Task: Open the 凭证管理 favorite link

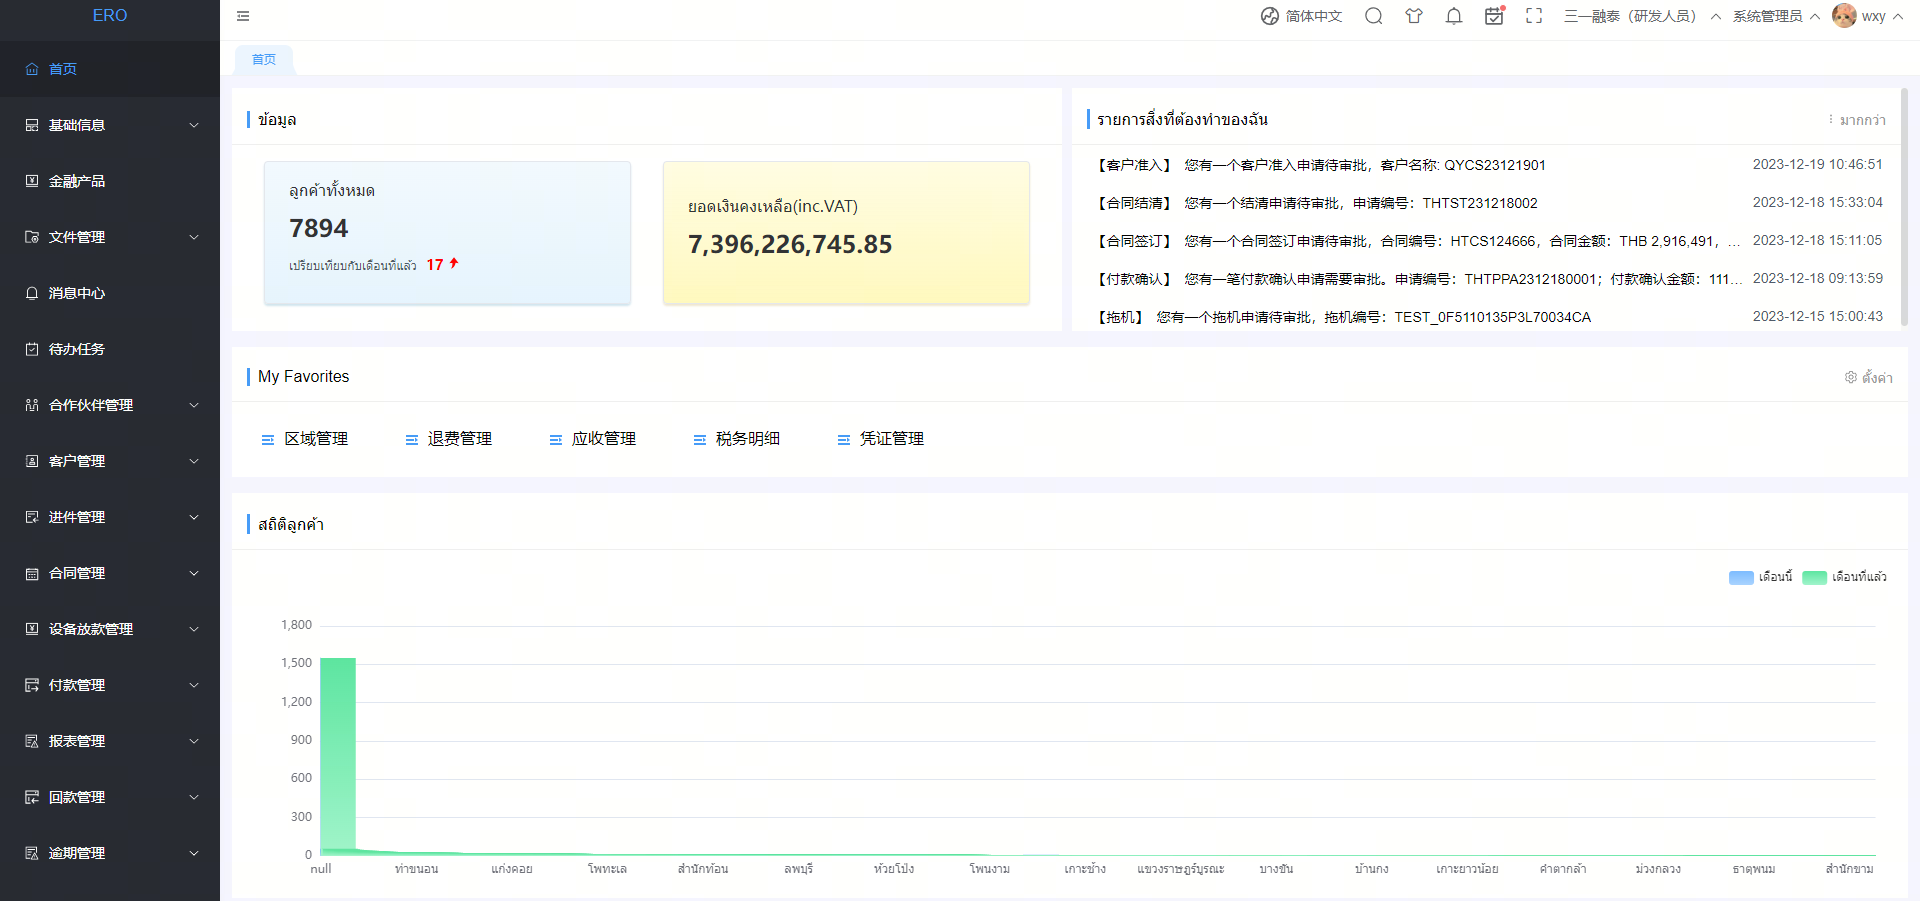Action: tap(881, 439)
